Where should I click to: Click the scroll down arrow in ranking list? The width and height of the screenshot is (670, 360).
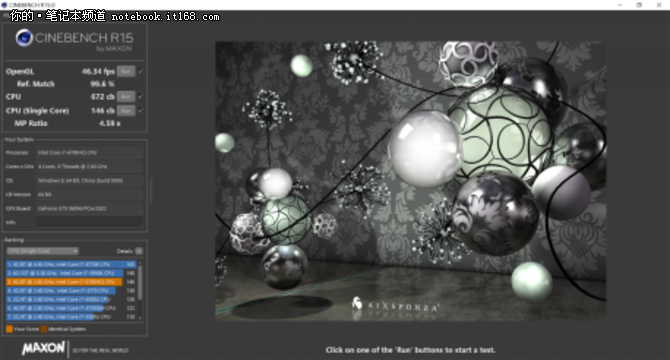[x=140, y=318]
